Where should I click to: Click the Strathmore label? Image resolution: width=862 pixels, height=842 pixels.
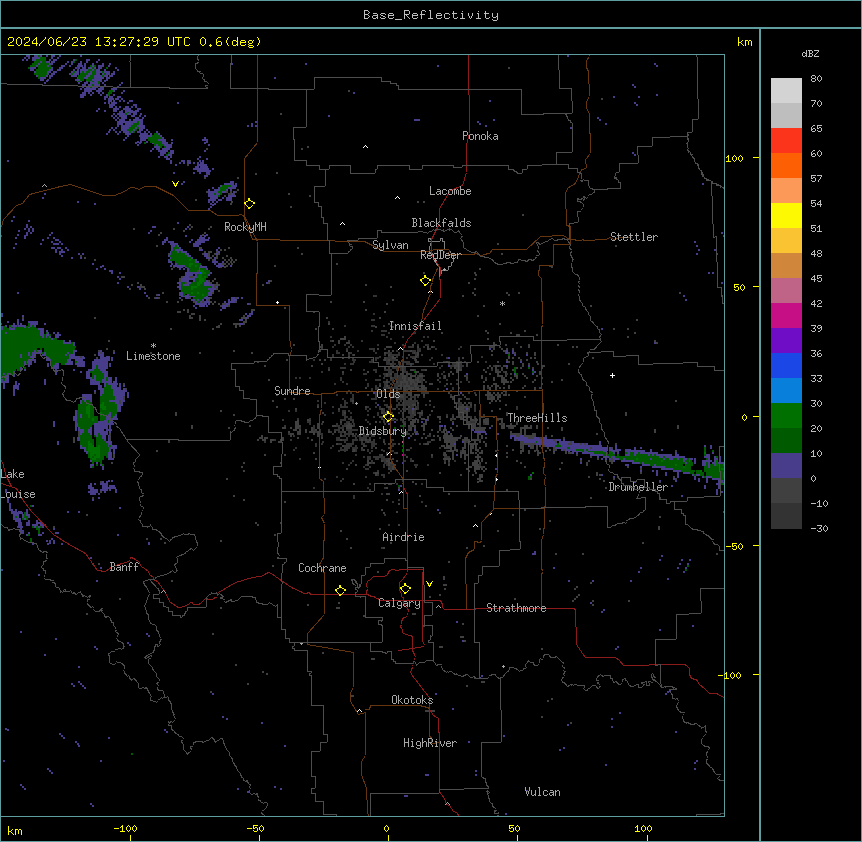coord(516,608)
